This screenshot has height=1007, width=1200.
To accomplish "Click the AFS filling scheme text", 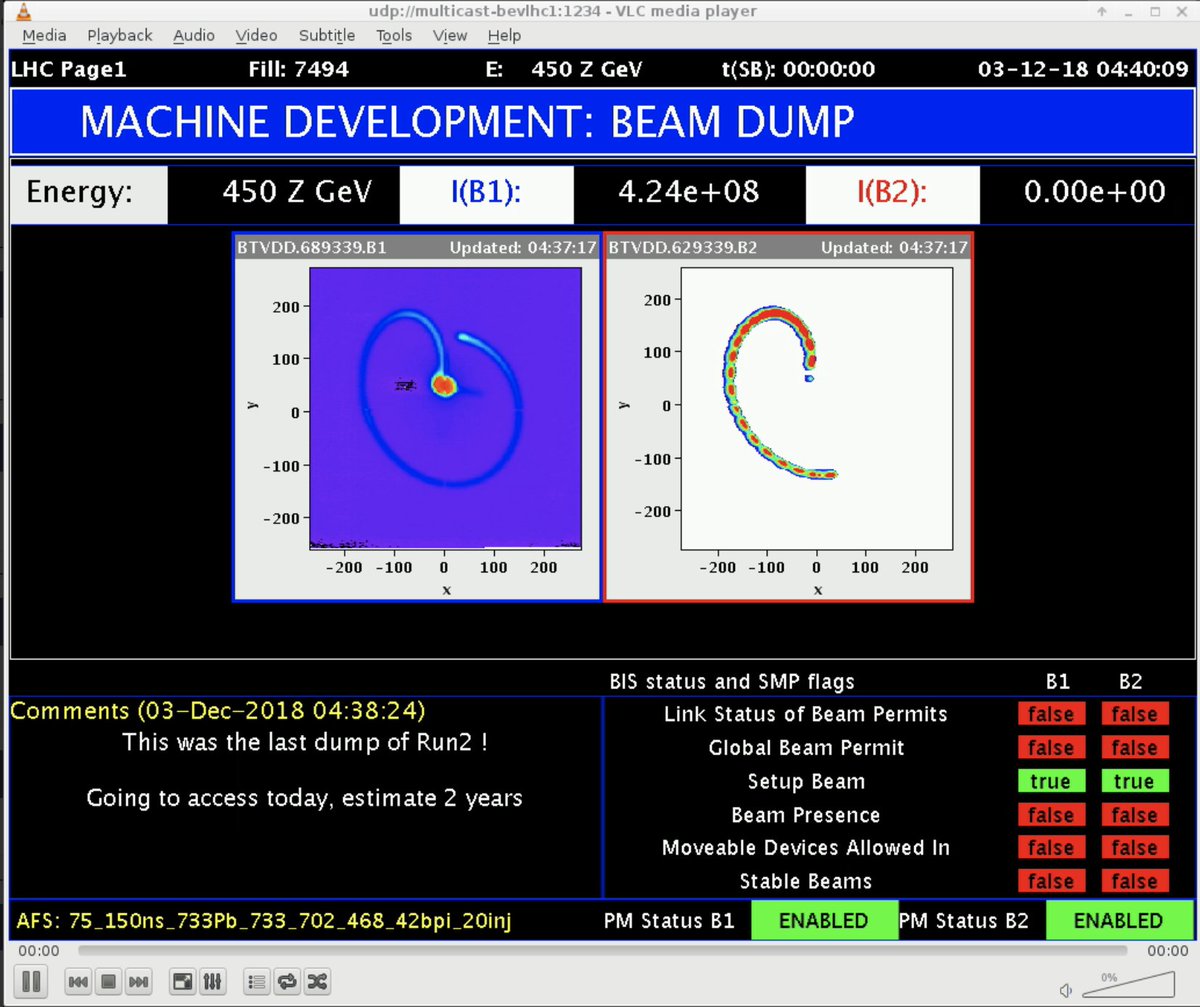I will coord(264,921).
